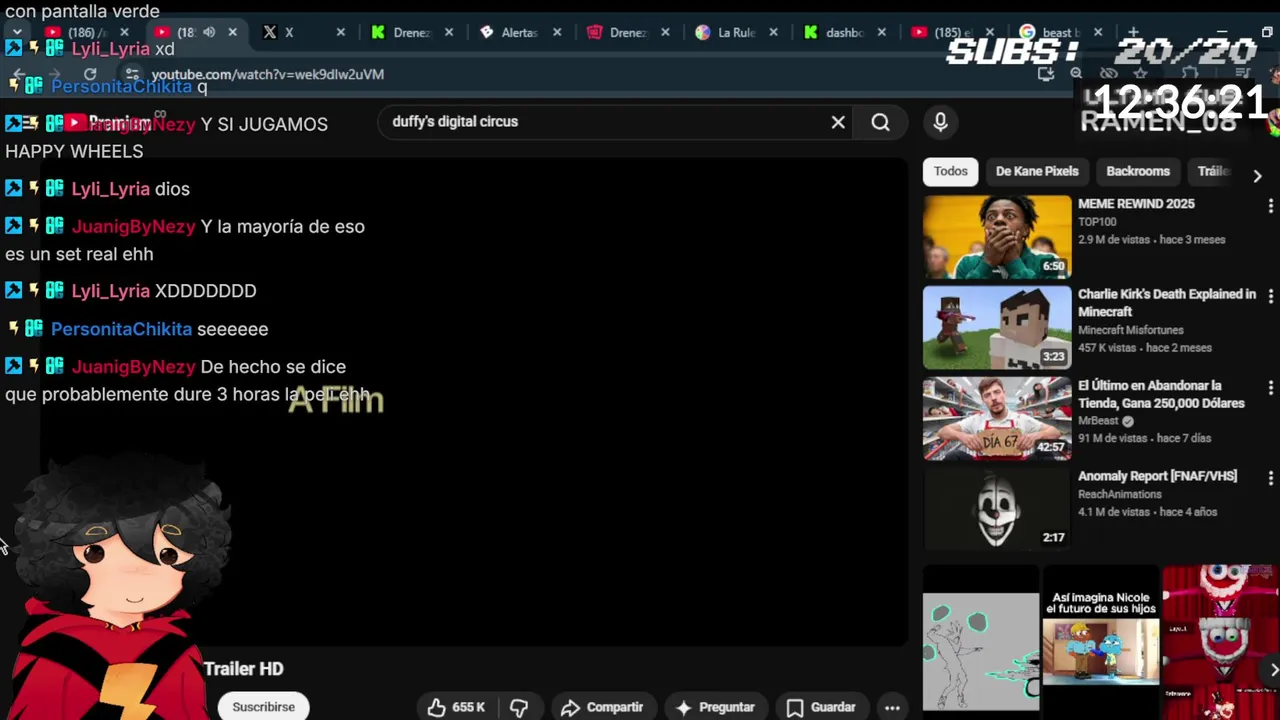The height and width of the screenshot is (720, 1280).
Task: Expand the tab search chevron
Action: [x=17, y=32]
